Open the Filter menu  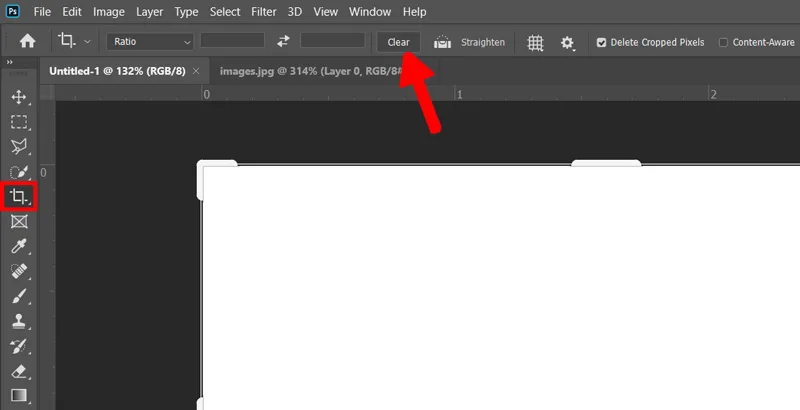pyautogui.click(x=263, y=12)
